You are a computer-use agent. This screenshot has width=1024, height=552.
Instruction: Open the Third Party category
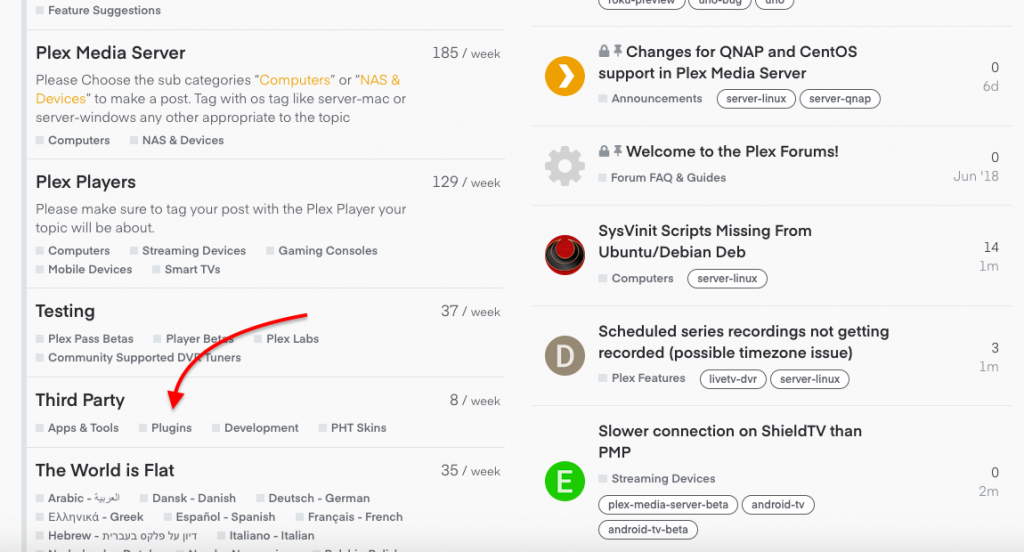[80, 400]
